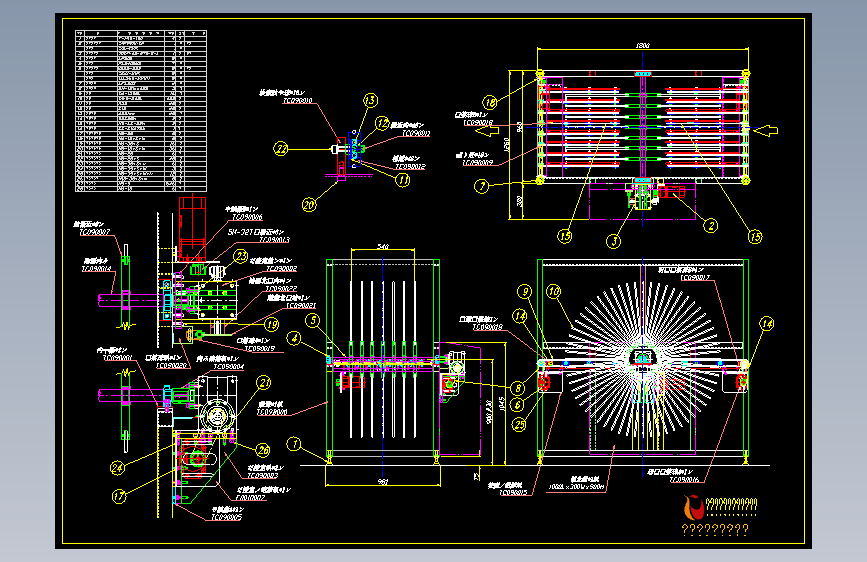Select balloon number 23 callout
This screenshot has height=562, width=867.
[241, 256]
